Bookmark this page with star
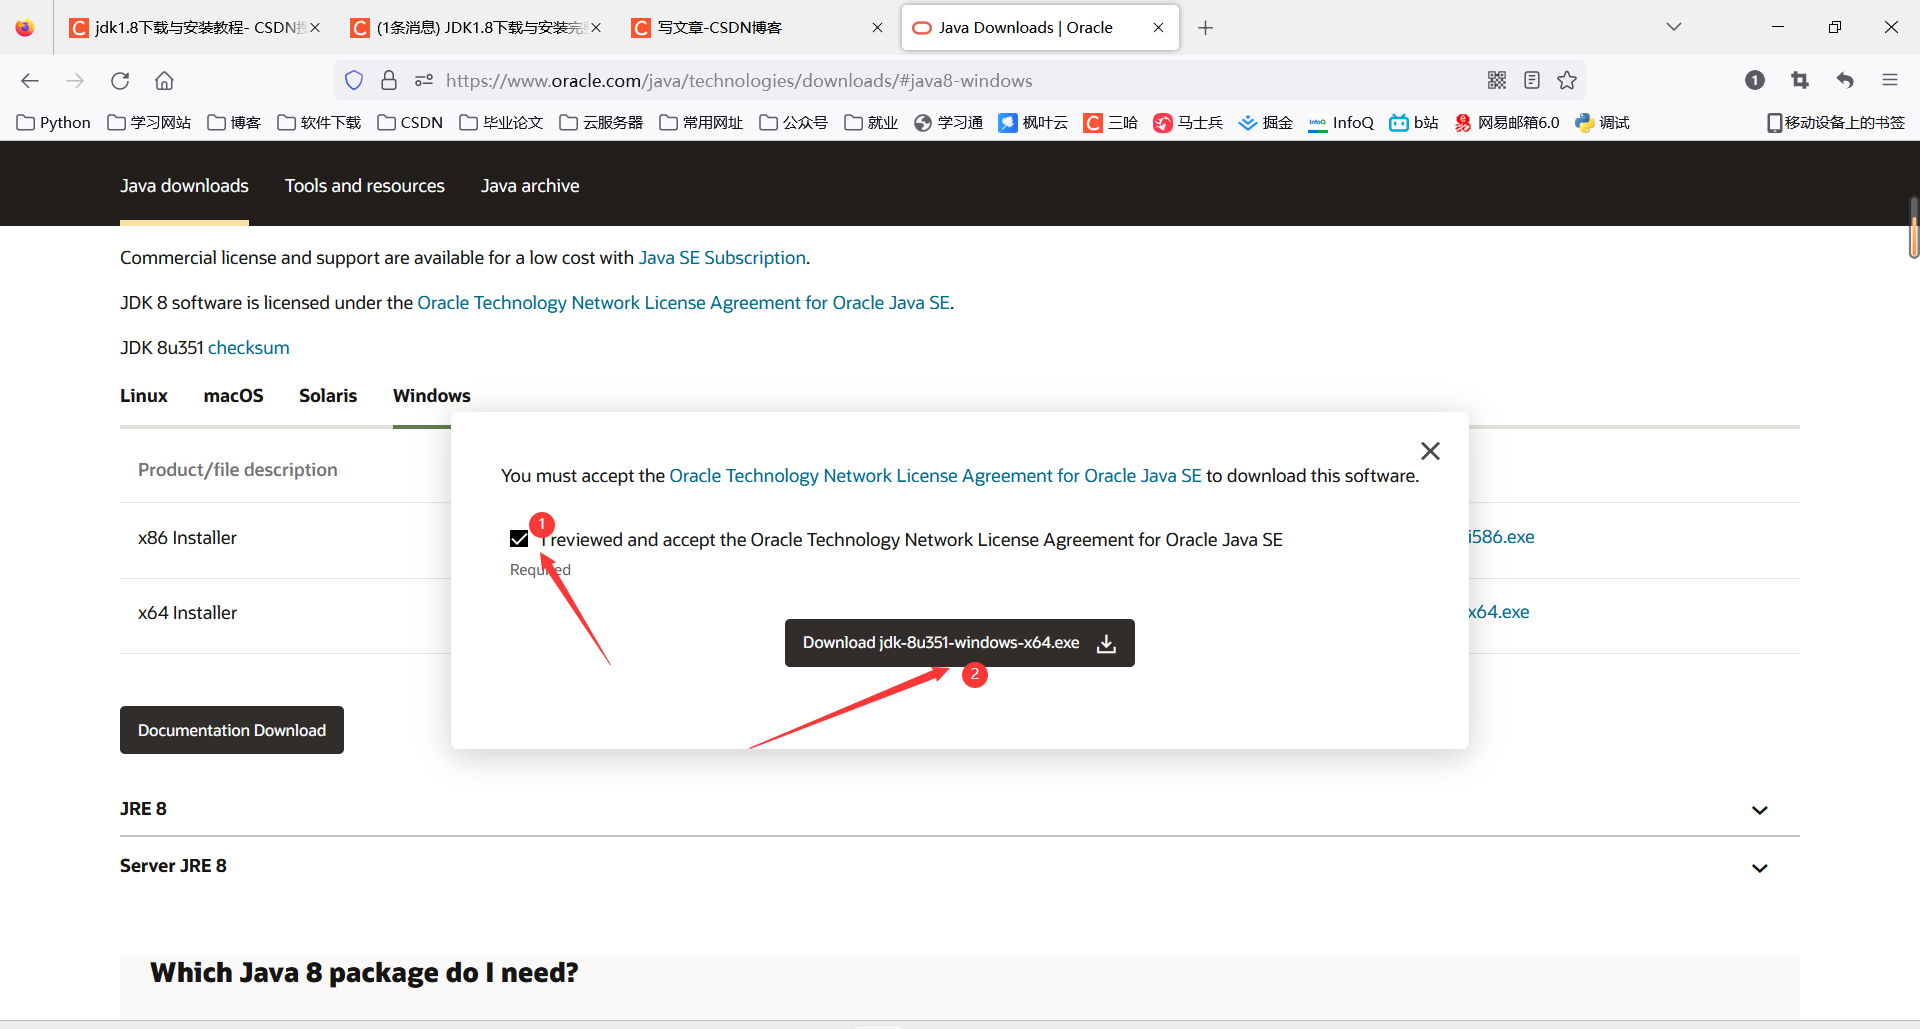Screen dimensions: 1920x1029 click(x=1567, y=81)
